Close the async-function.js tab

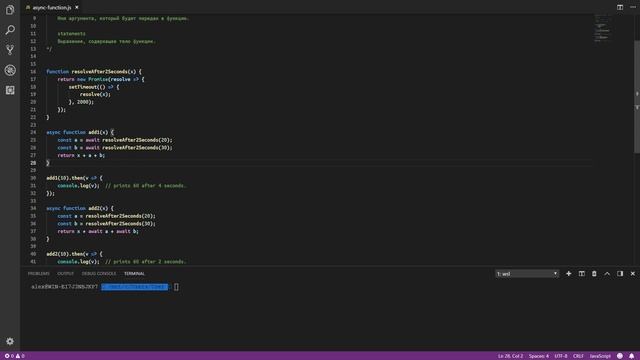pos(77,7)
